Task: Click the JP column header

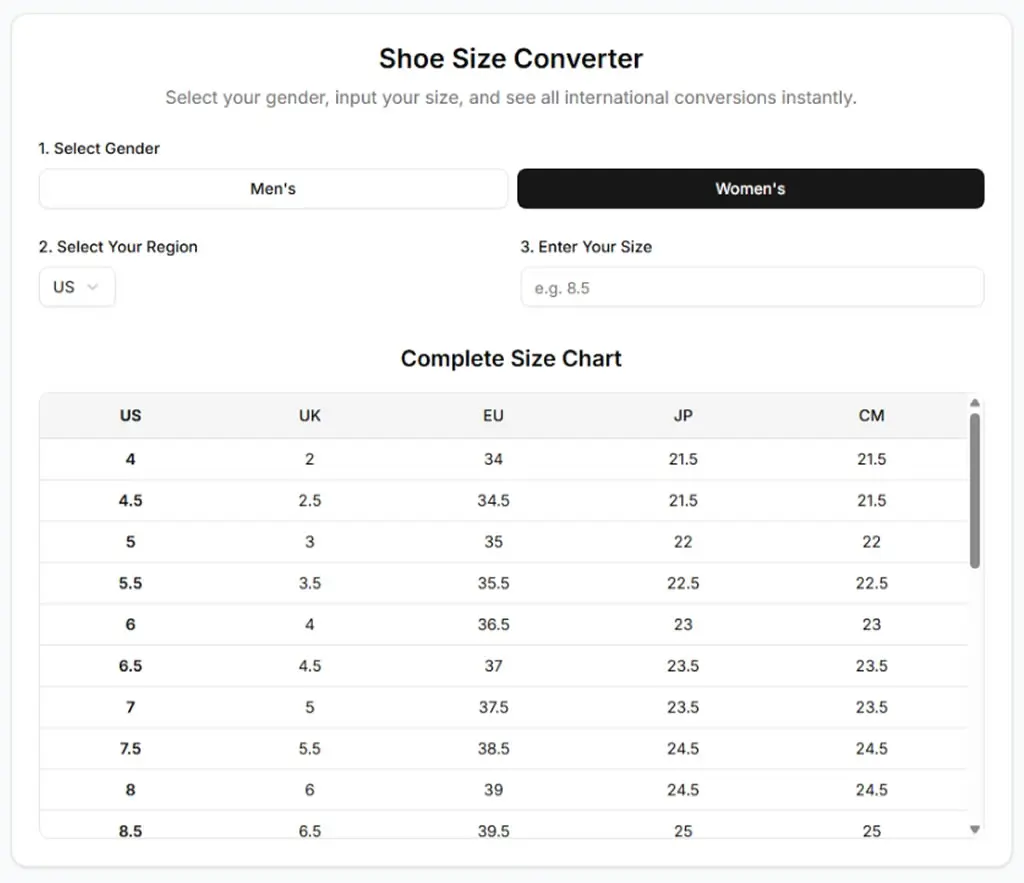Action: point(683,416)
